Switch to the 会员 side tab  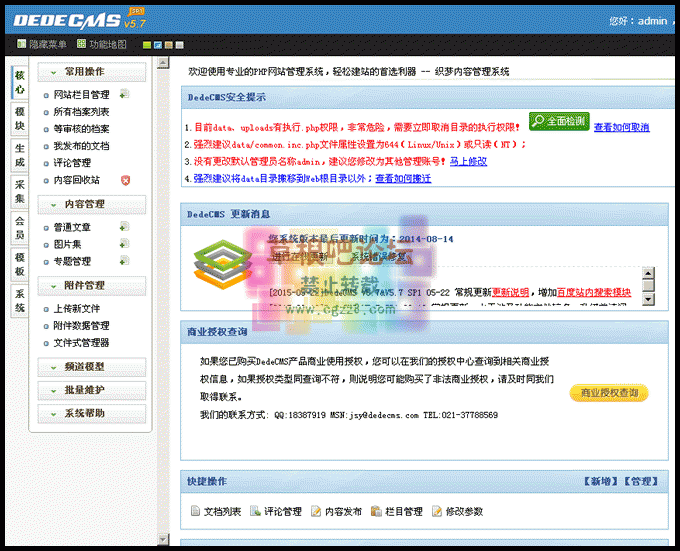20,228
